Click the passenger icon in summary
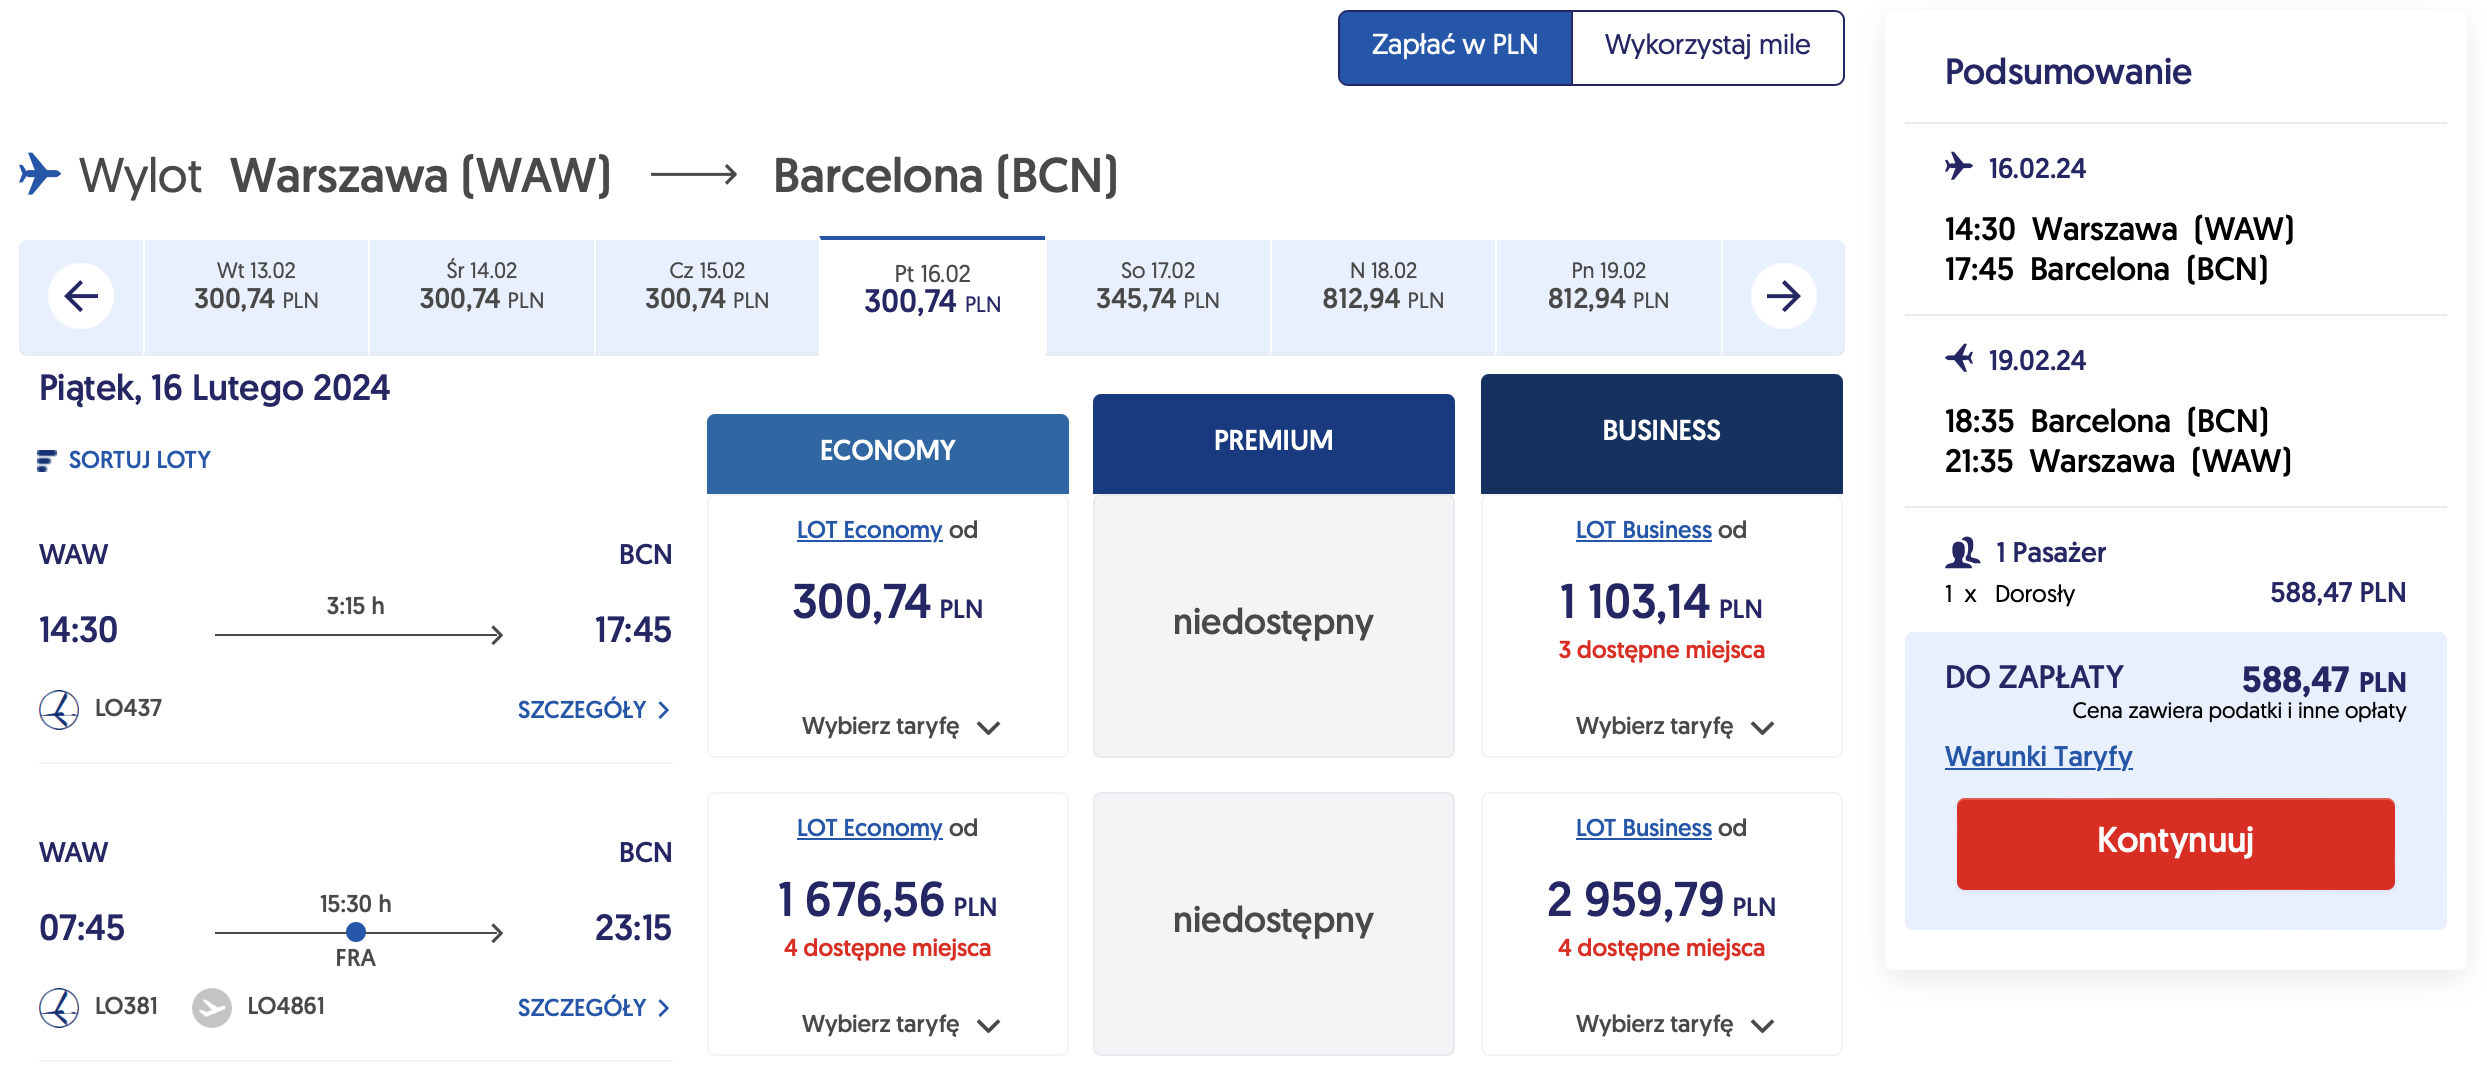Image resolution: width=2487 pixels, height=1065 pixels. [x=1962, y=552]
